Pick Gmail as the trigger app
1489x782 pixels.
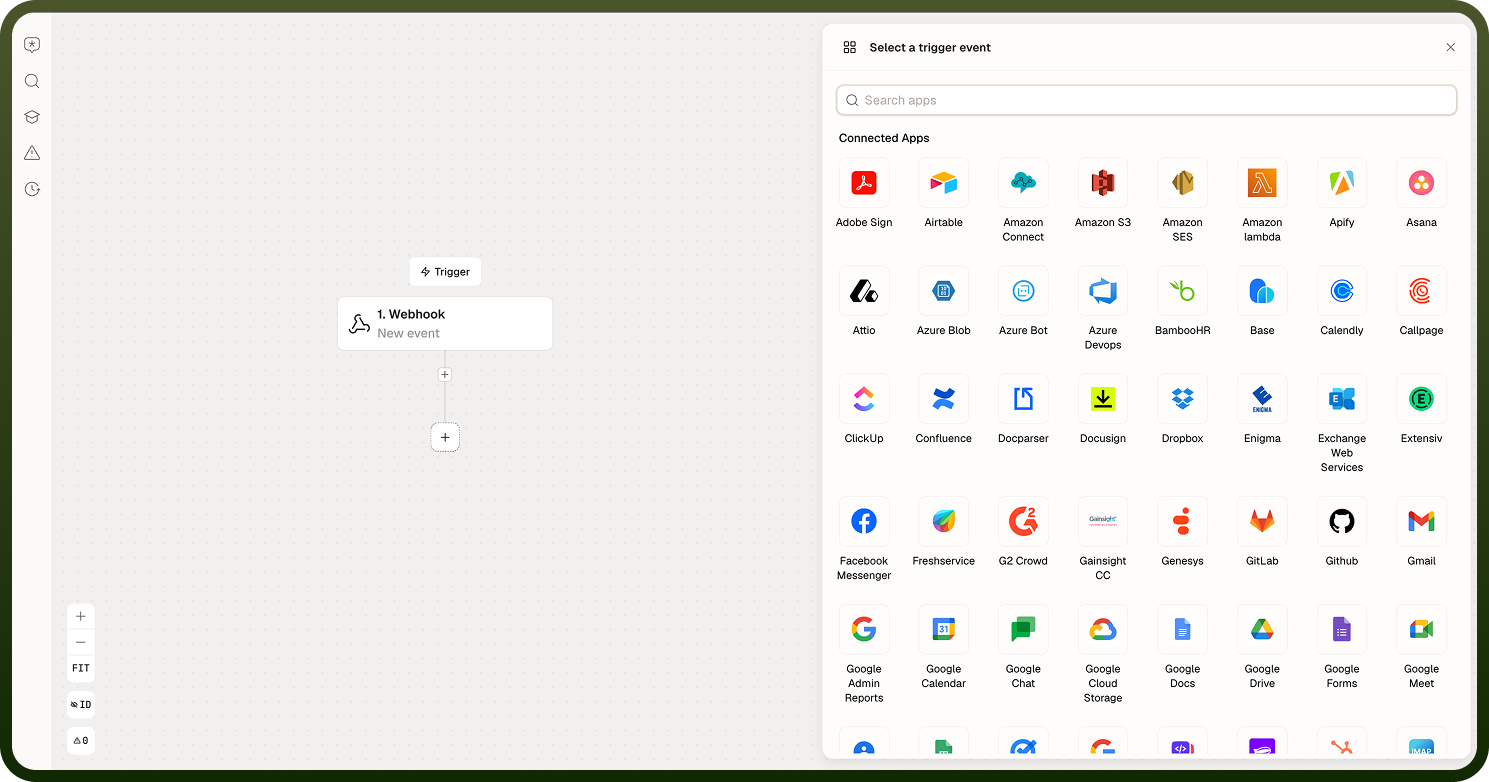click(1421, 522)
